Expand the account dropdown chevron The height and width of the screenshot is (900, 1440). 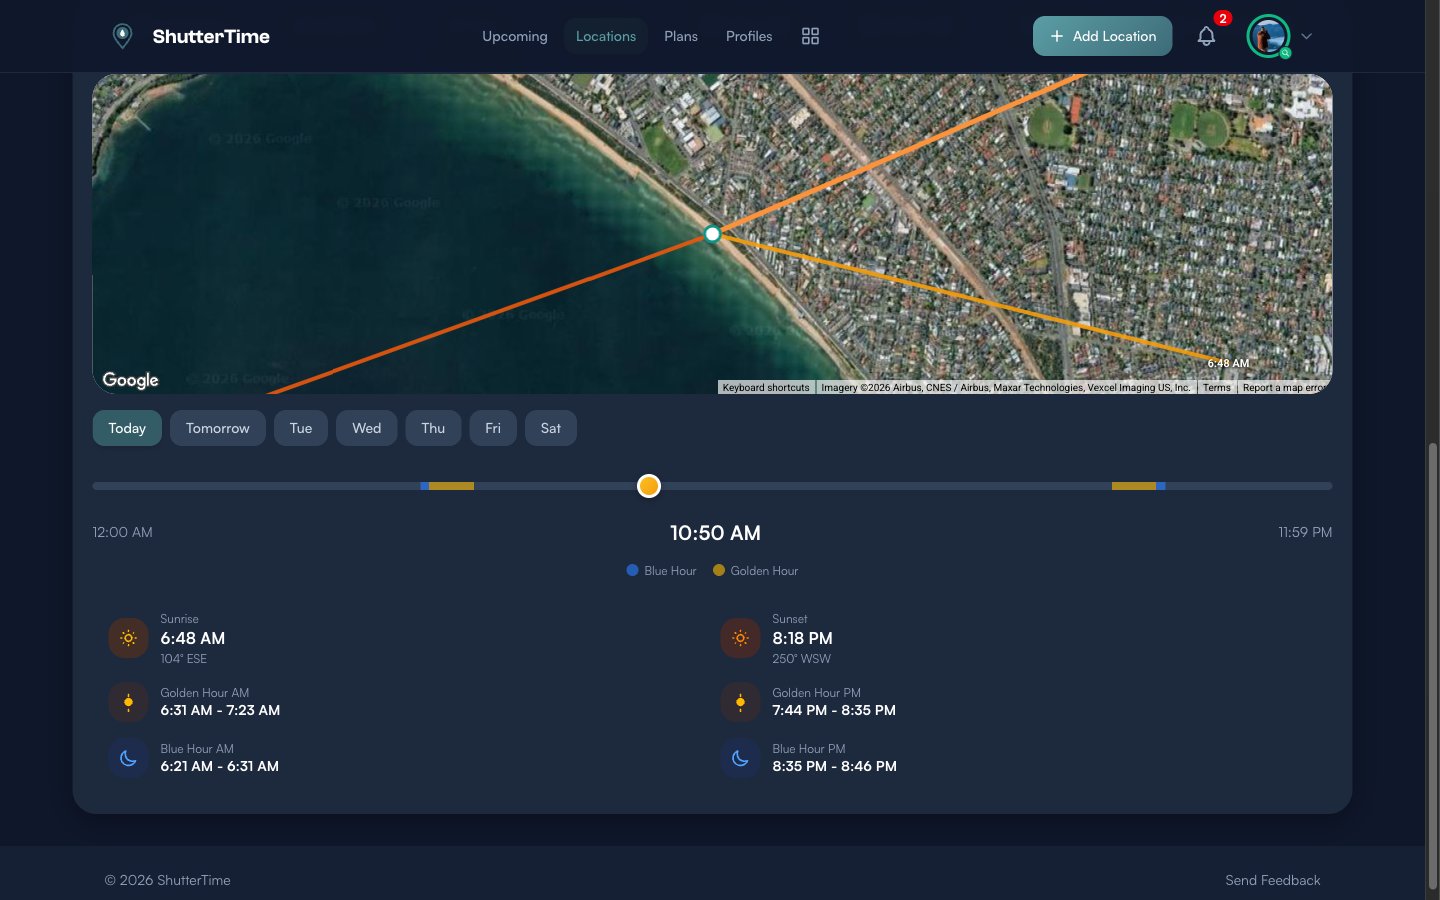[x=1306, y=36]
